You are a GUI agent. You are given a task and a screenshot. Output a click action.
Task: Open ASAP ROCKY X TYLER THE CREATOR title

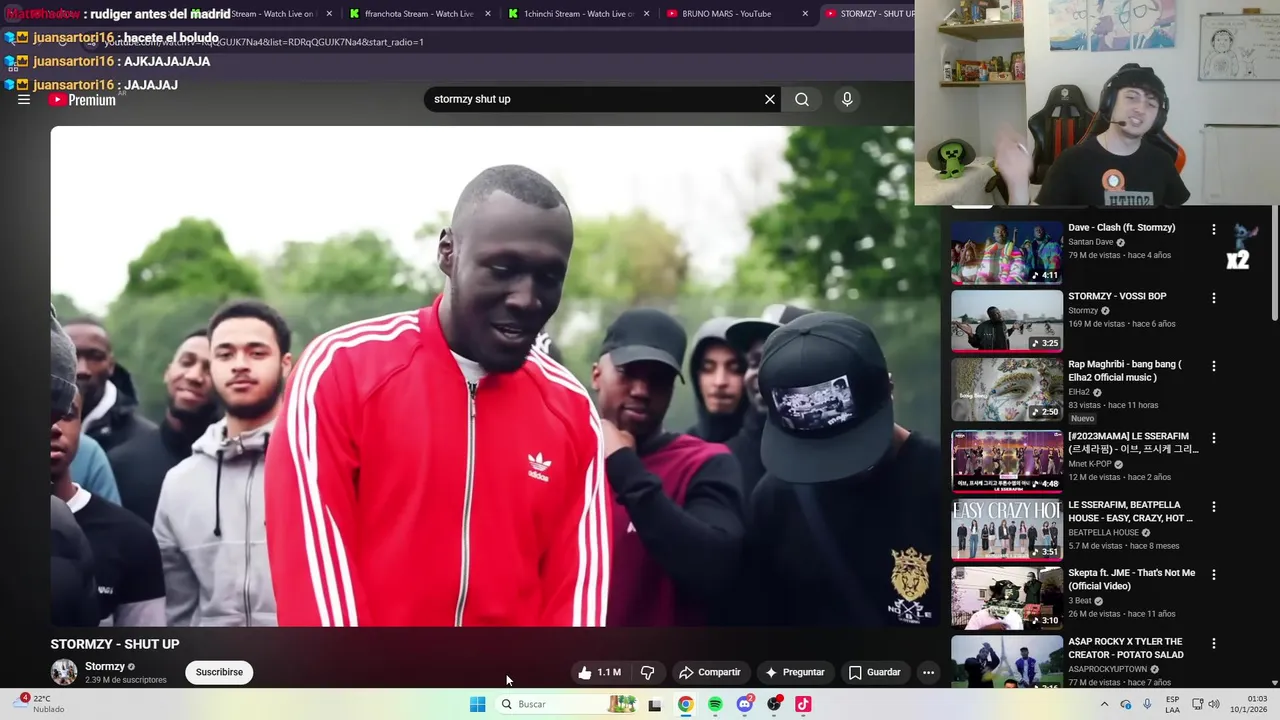pos(1126,648)
